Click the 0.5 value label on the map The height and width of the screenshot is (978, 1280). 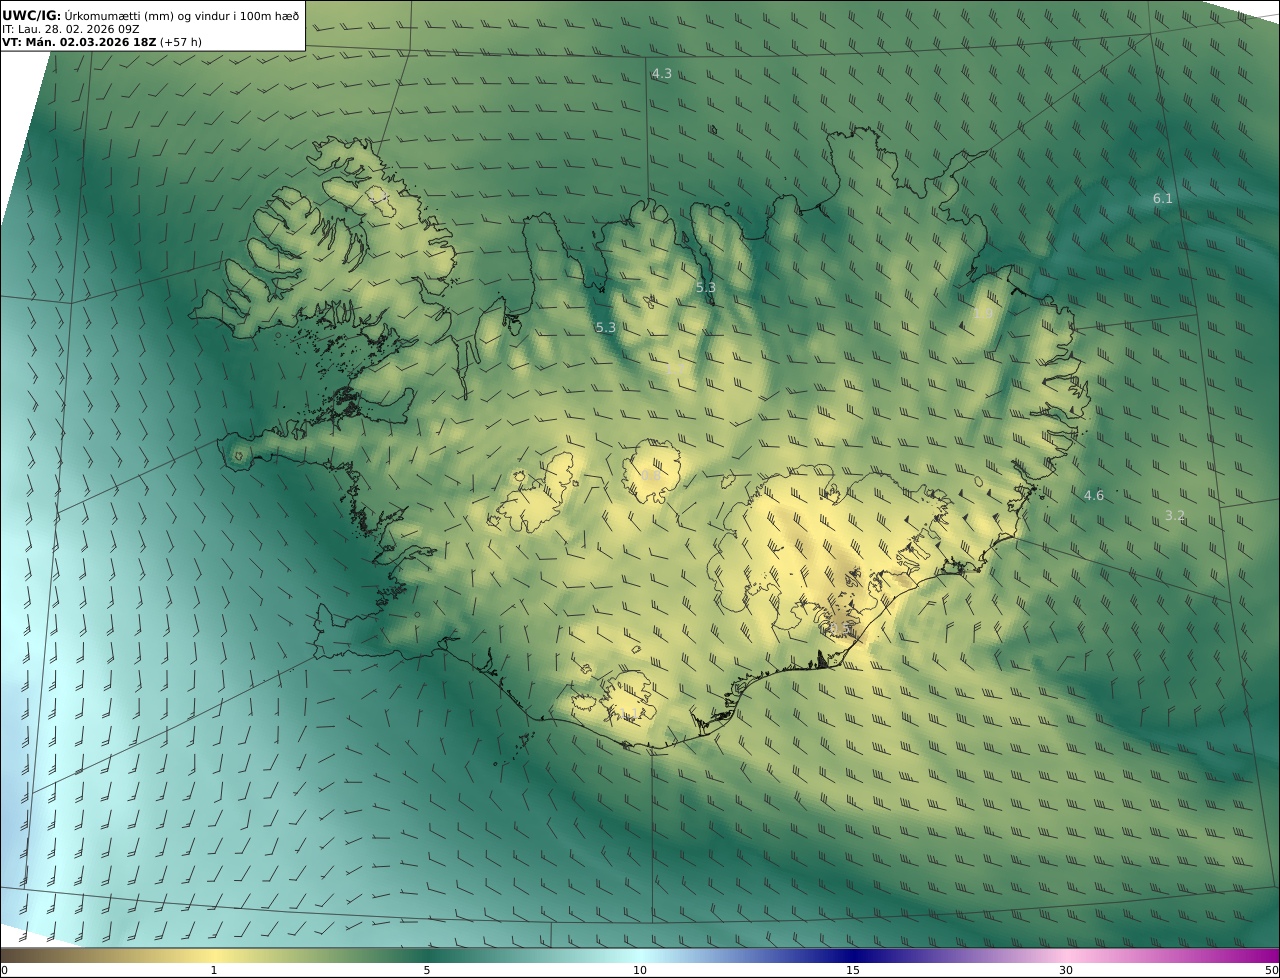[840, 628]
